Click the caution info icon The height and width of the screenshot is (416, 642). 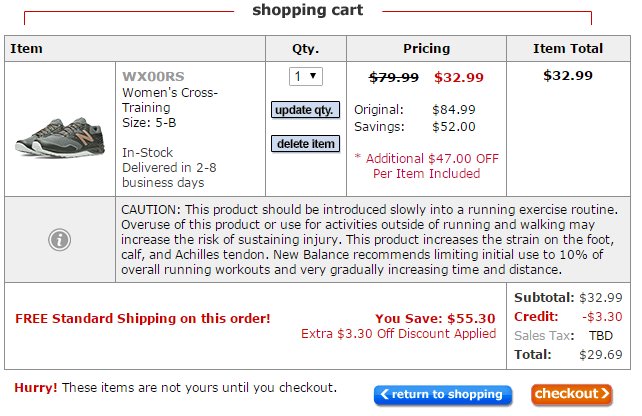pyautogui.click(x=59, y=240)
